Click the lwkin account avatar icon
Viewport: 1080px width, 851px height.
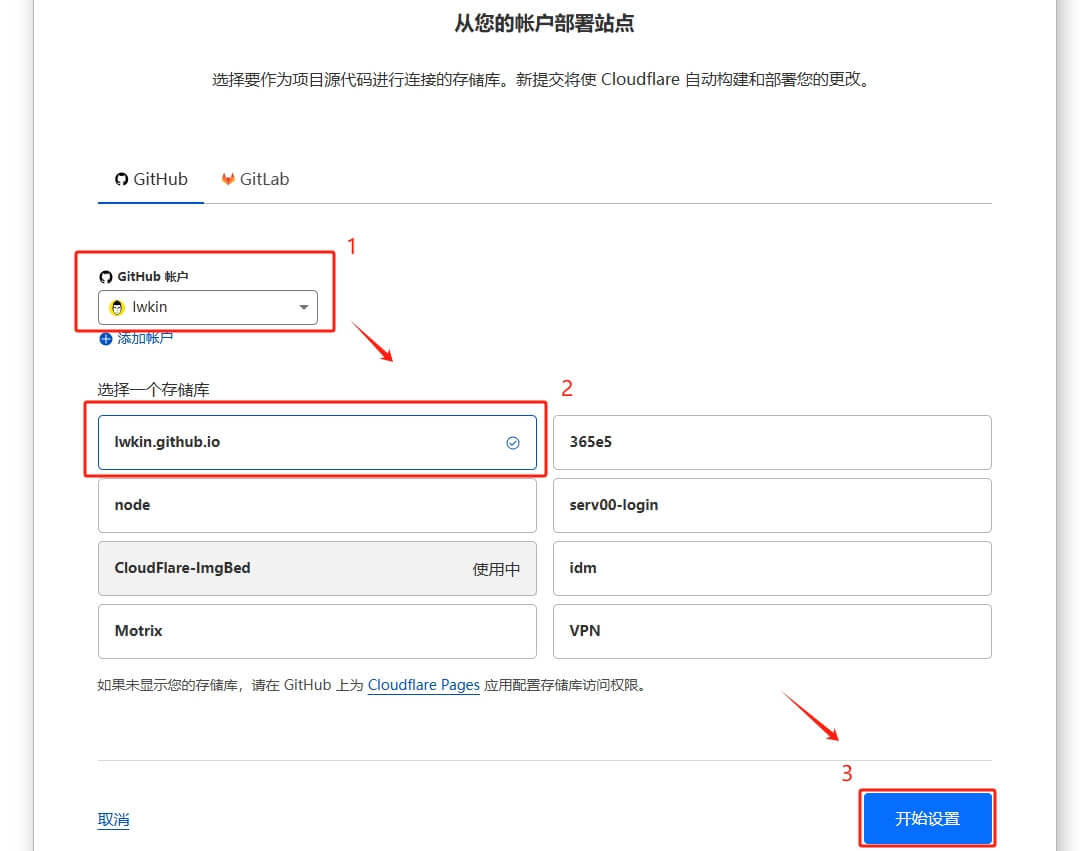coord(117,308)
